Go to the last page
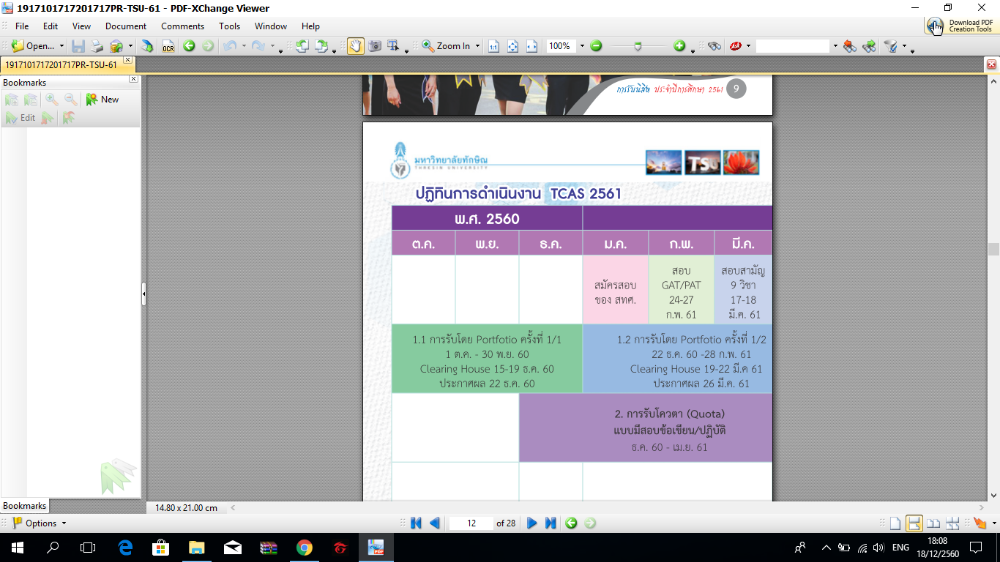 [551, 523]
